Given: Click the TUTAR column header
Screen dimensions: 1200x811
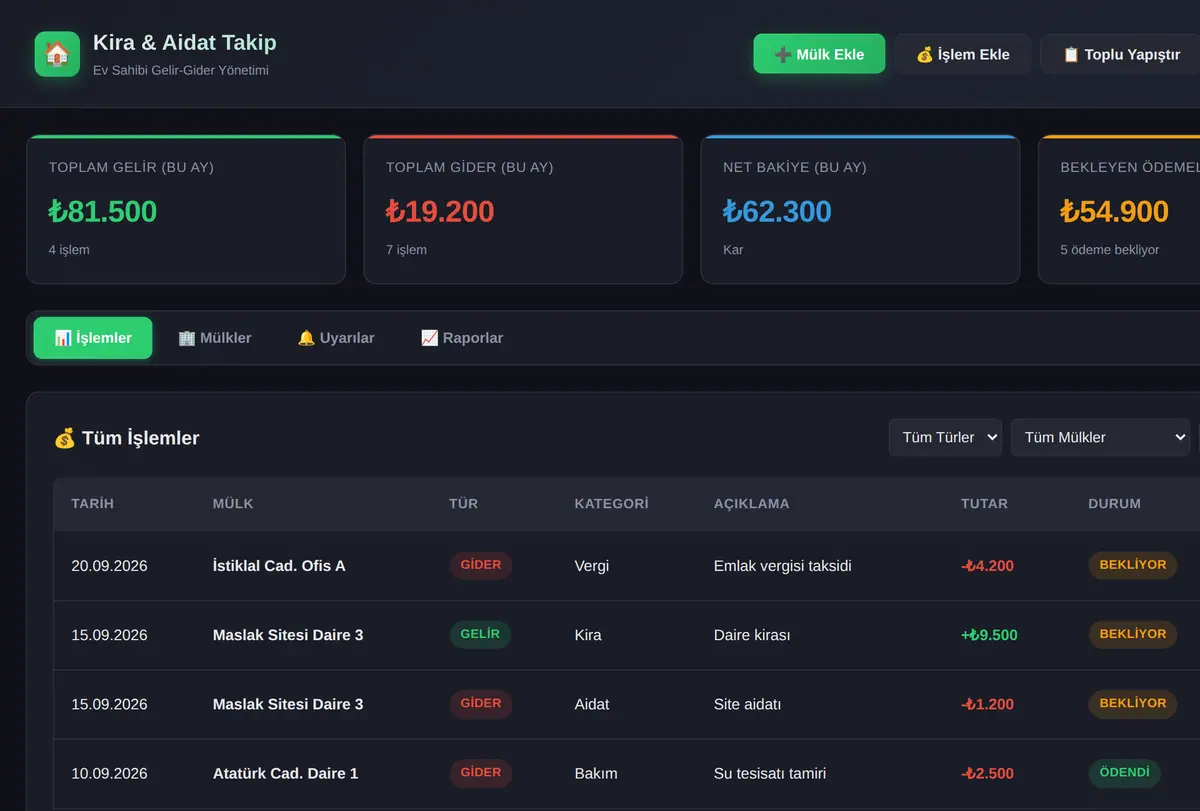Looking at the screenshot, I should click(x=984, y=504).
